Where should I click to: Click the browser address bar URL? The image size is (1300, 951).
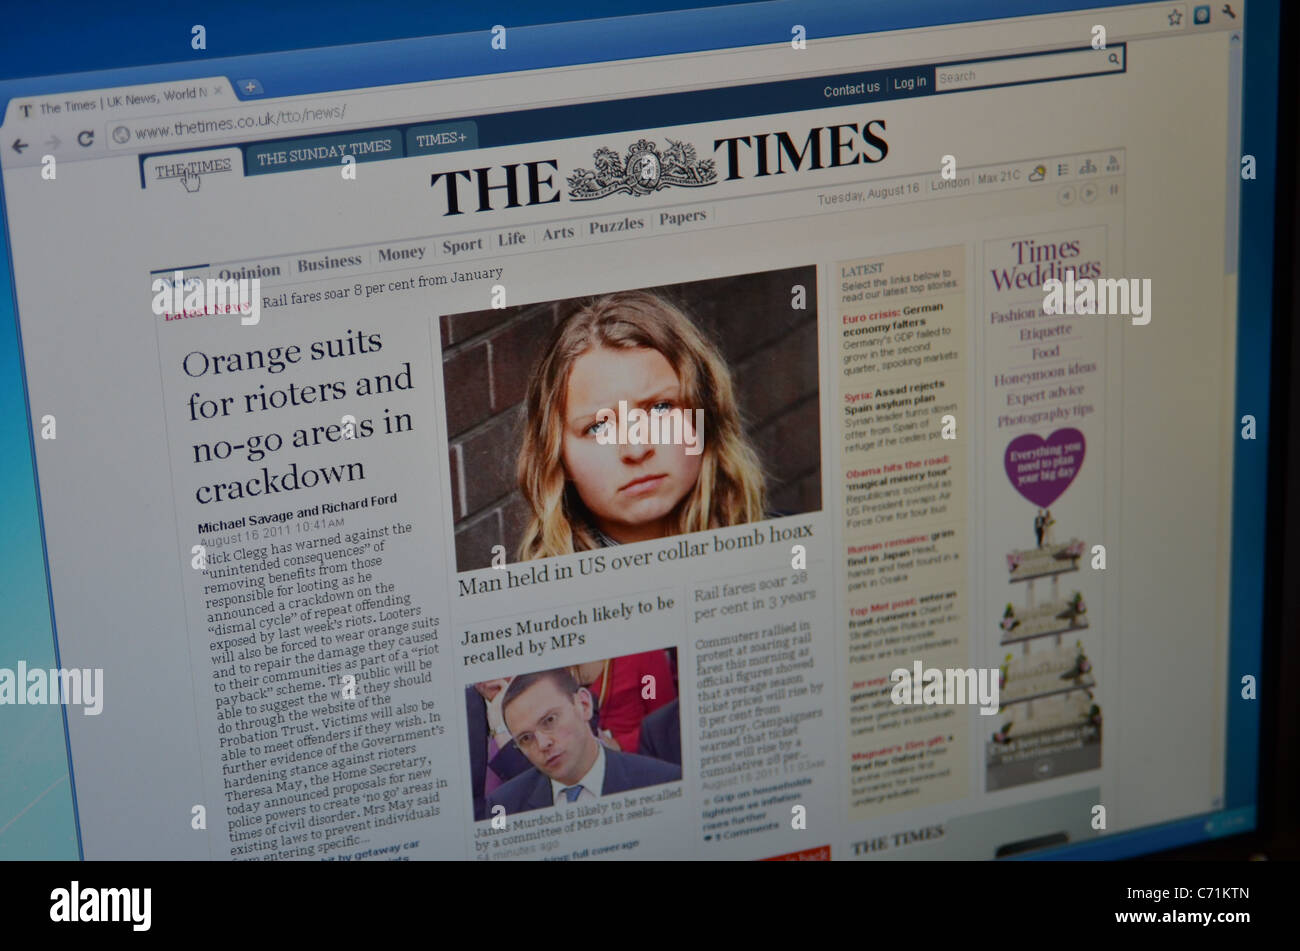(239, 120)
